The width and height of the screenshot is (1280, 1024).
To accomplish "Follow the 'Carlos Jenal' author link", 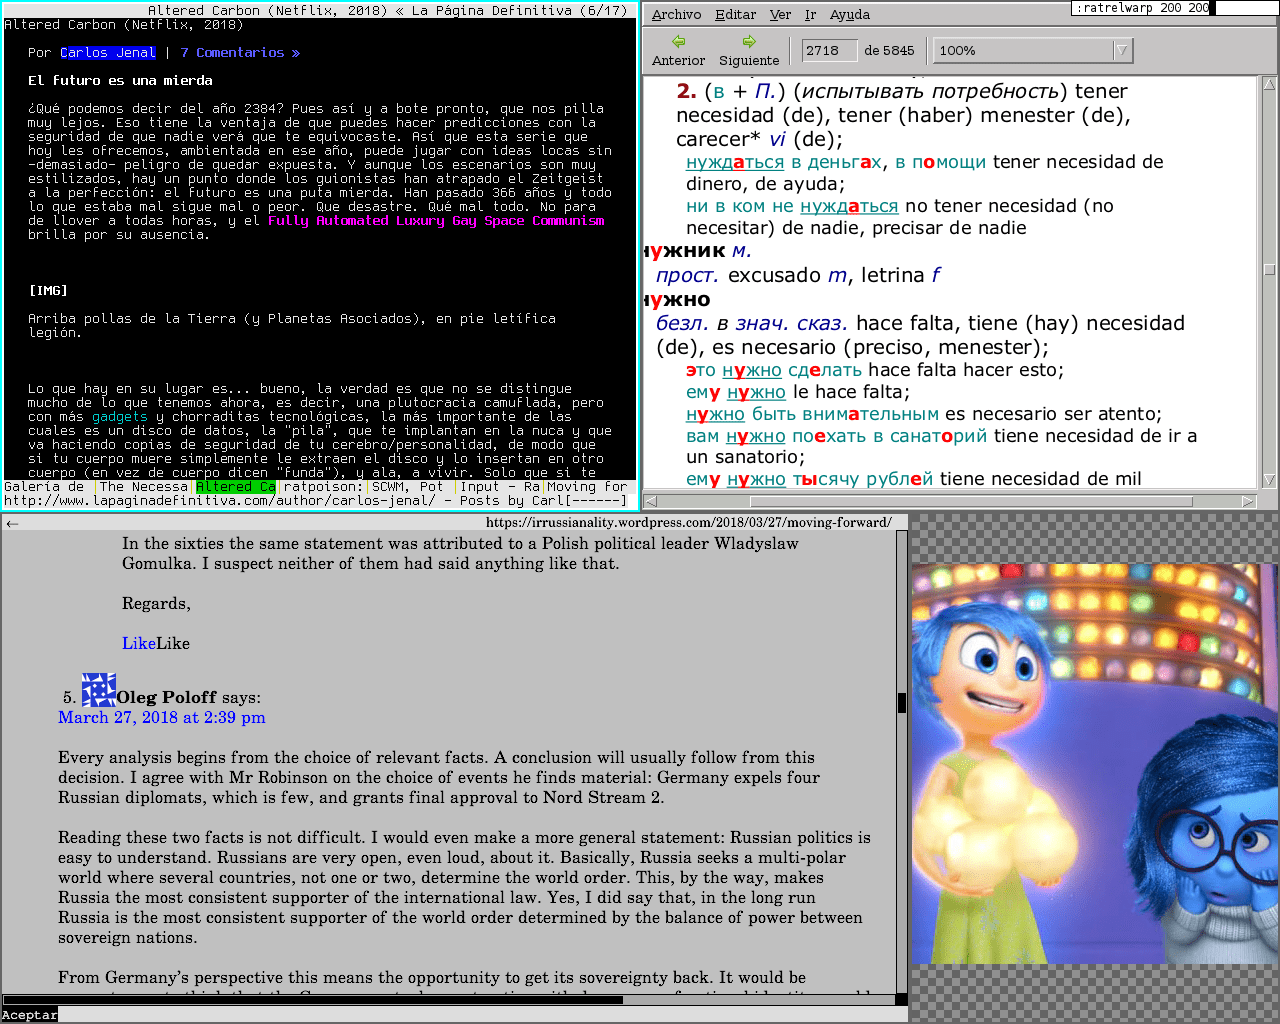I will click(x=108, y=53).
